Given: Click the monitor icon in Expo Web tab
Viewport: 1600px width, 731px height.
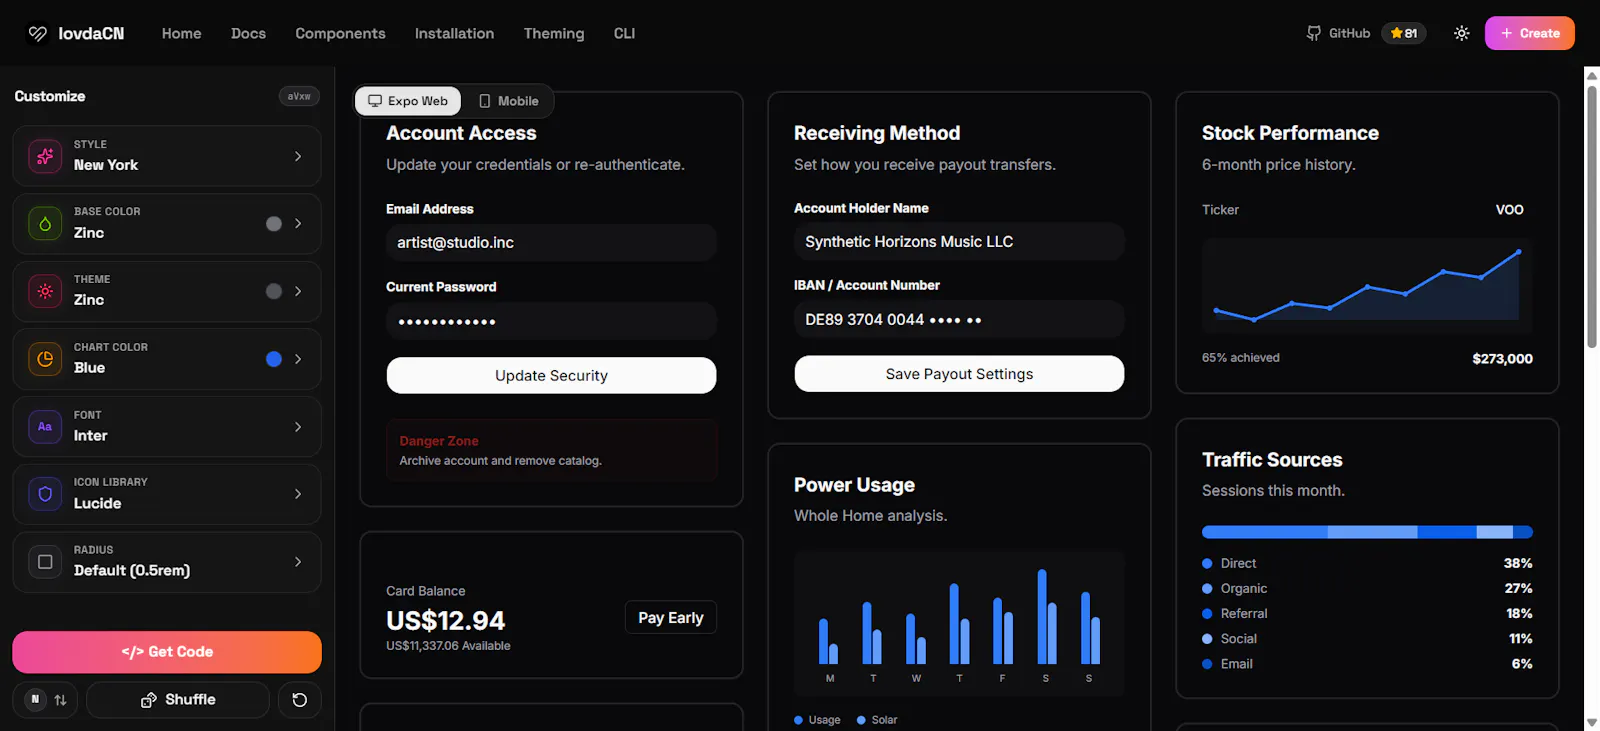Looking at the screenshot, I should pos(375,101).
